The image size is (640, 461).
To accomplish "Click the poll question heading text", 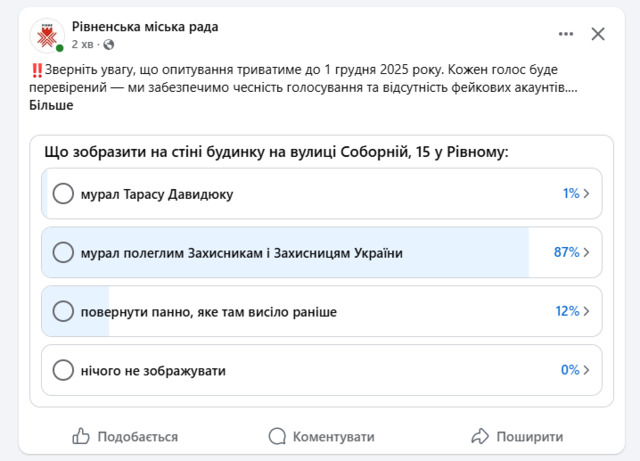I will pos(277,152).
